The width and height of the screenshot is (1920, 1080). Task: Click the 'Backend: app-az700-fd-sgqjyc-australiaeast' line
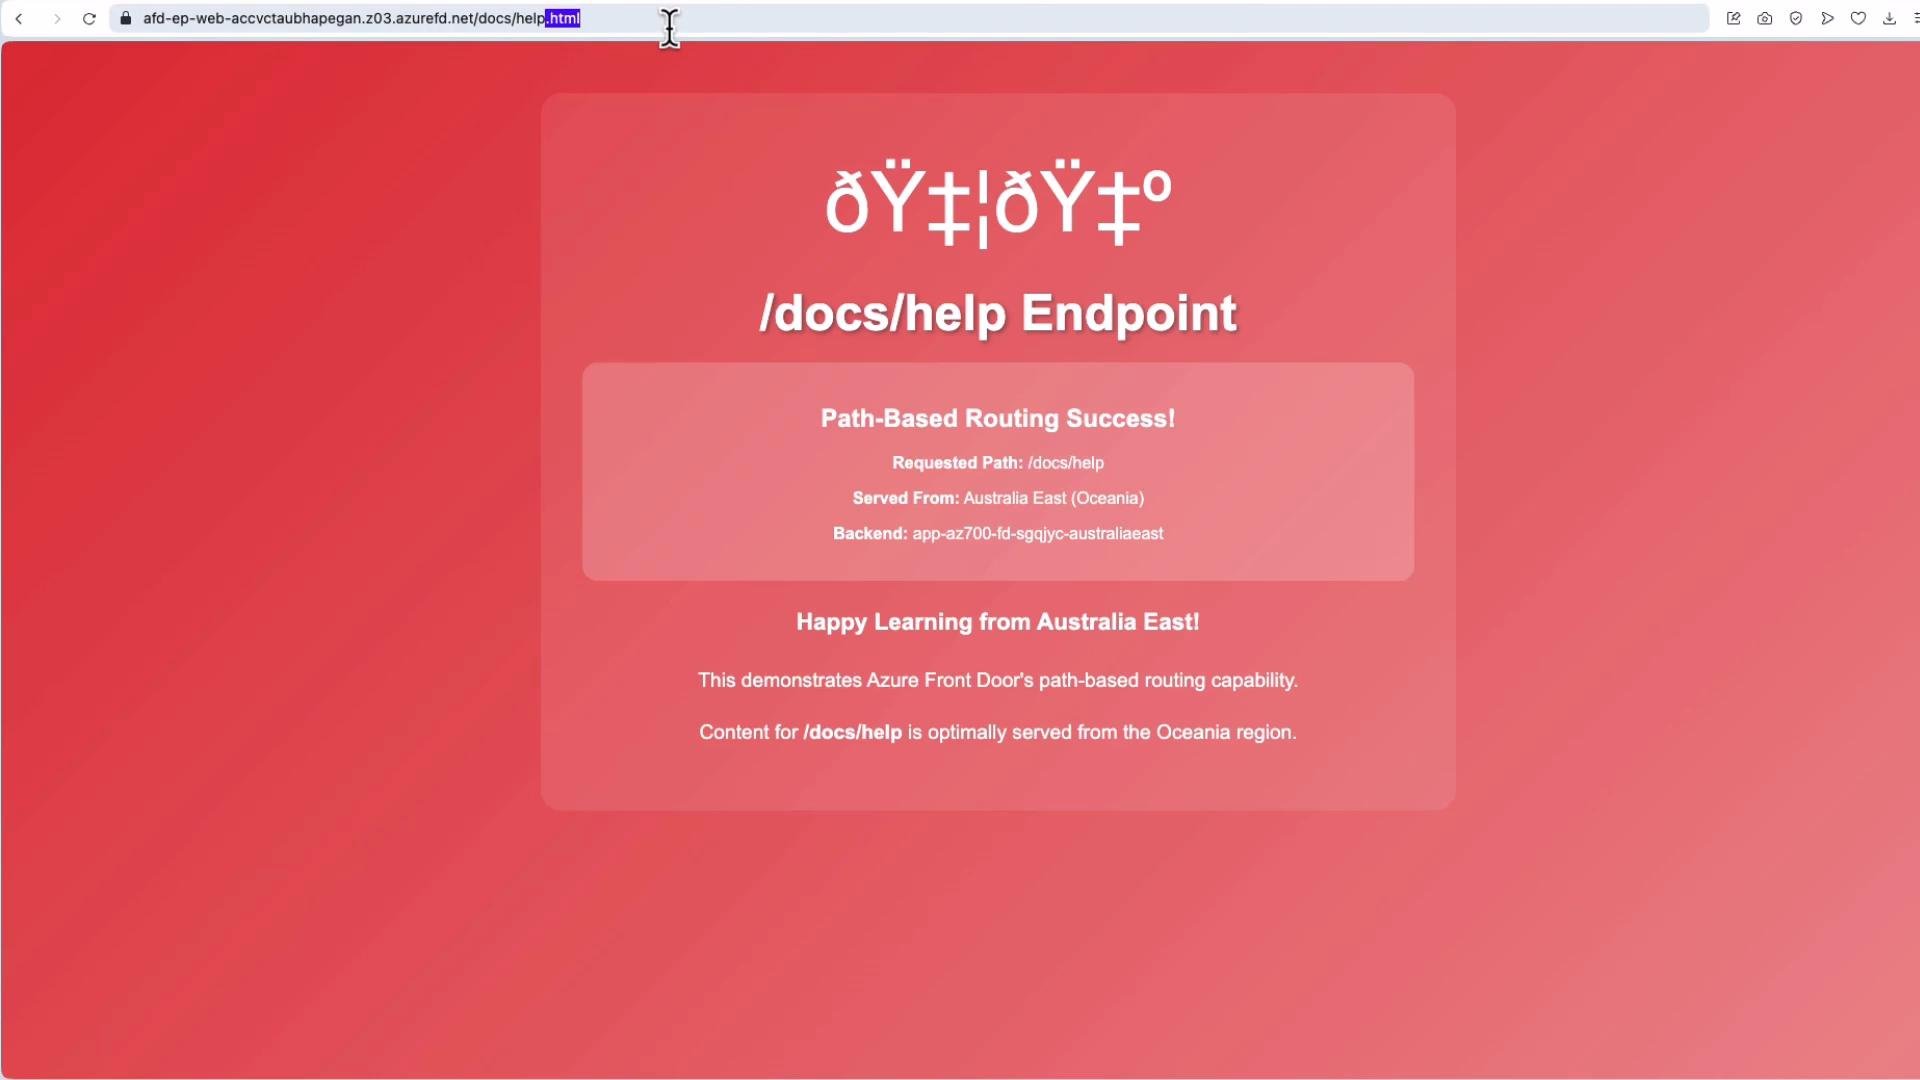998,534
